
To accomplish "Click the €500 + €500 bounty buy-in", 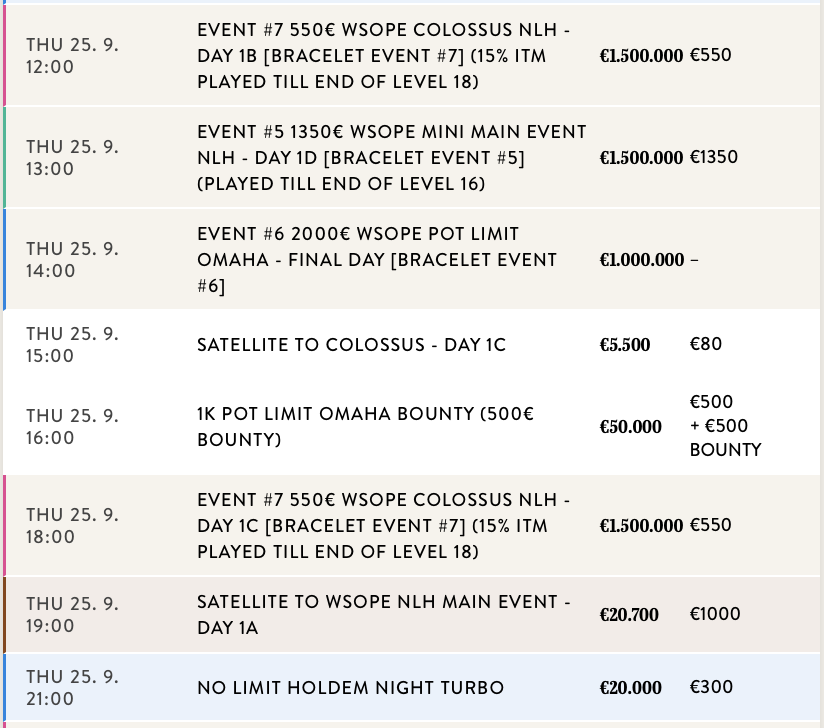I will [725, 426].
